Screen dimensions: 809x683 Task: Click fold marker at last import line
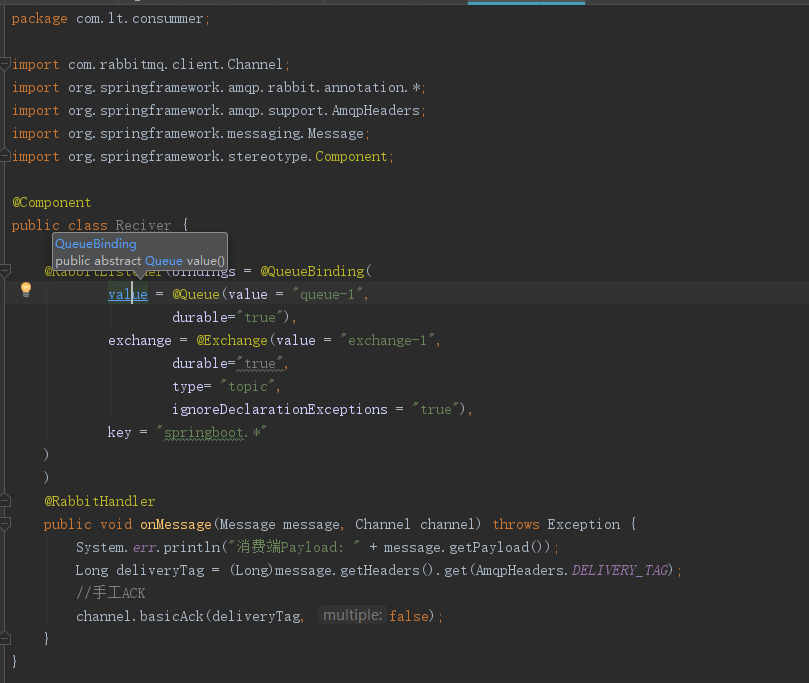click(x=6, y=156)
